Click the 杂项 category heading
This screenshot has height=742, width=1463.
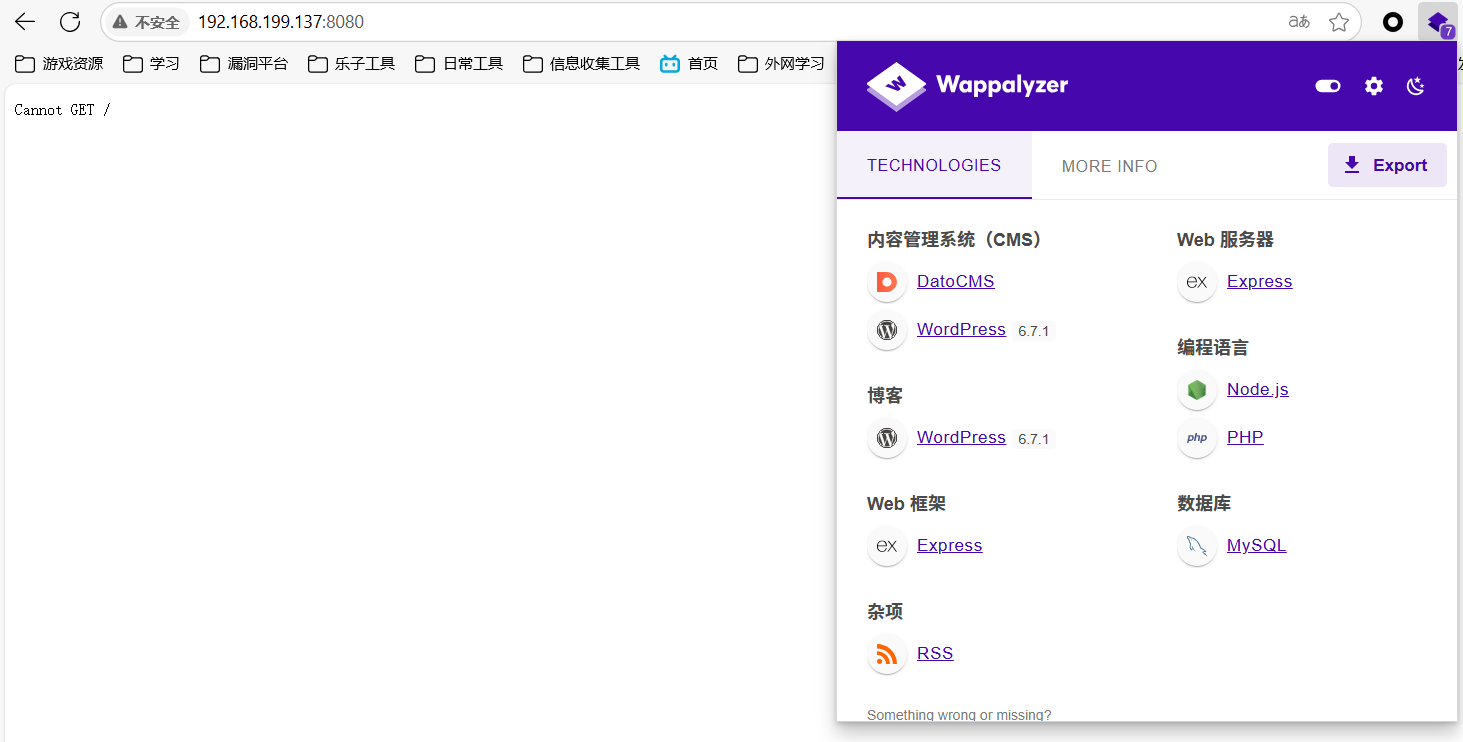885,612
